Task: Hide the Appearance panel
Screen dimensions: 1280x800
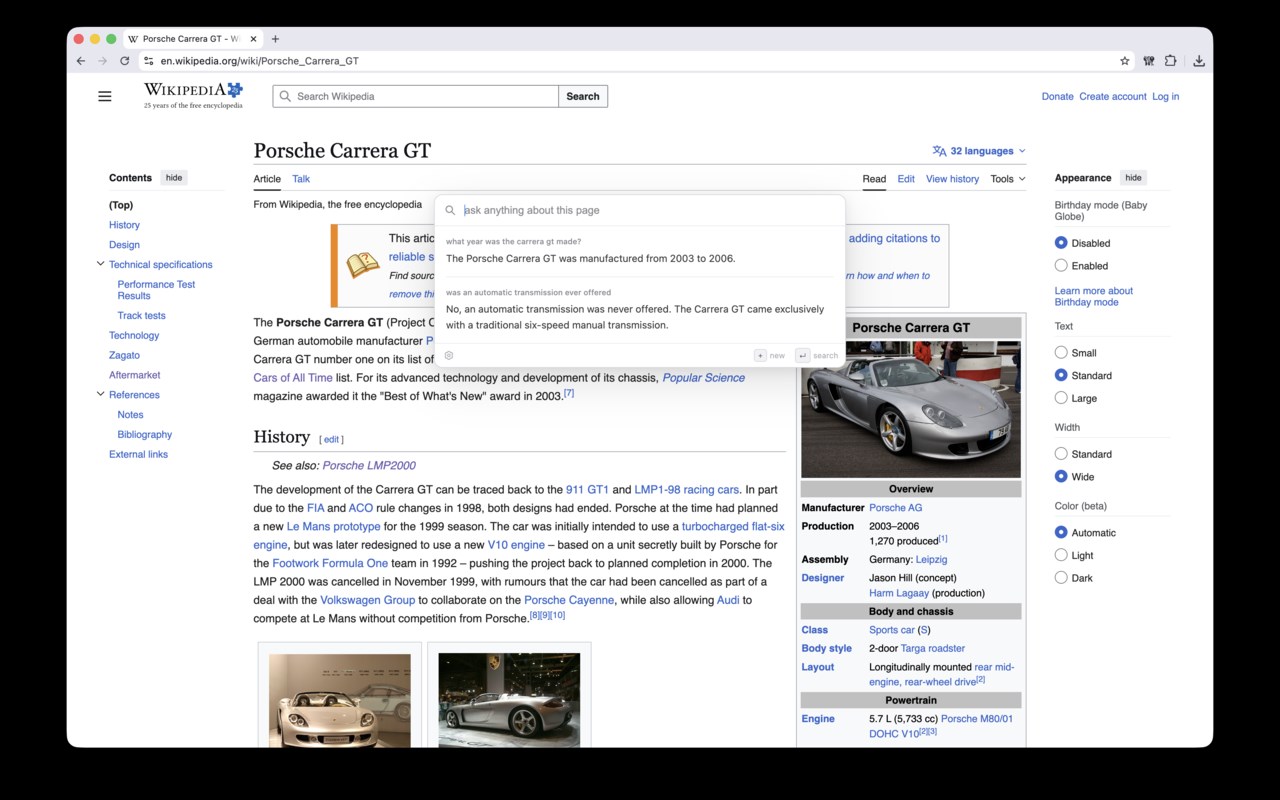Action: tap(1133, 178)
